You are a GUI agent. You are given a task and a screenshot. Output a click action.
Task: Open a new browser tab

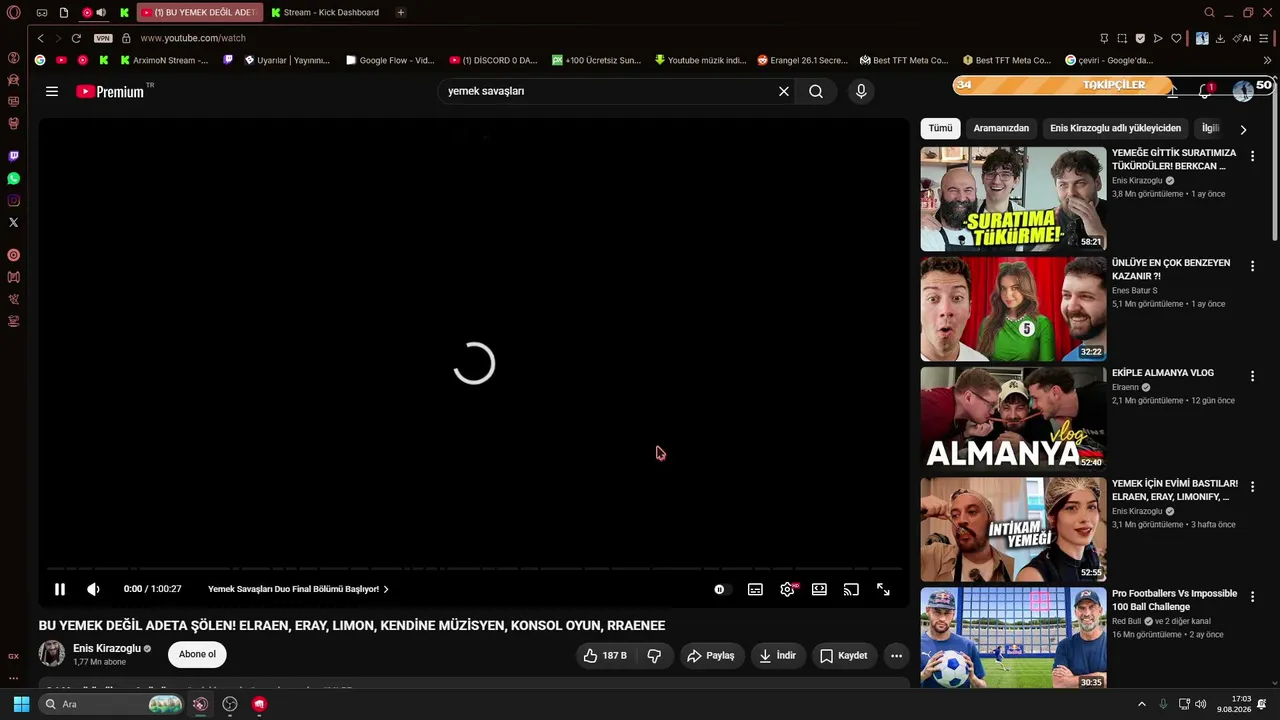(400, 12)
